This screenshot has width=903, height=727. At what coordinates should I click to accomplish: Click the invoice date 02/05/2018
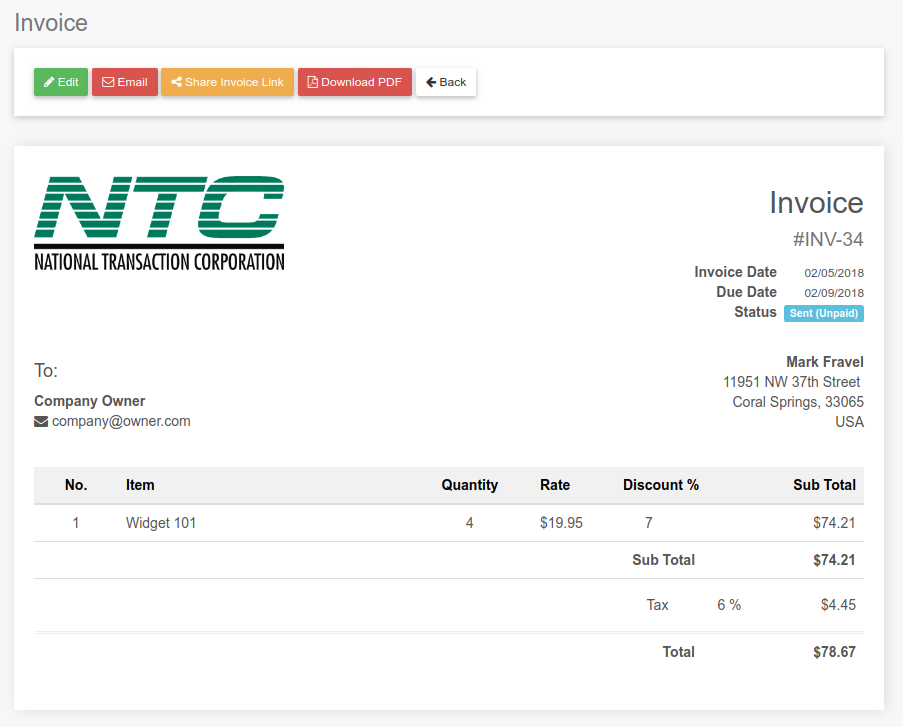(833, 273)
